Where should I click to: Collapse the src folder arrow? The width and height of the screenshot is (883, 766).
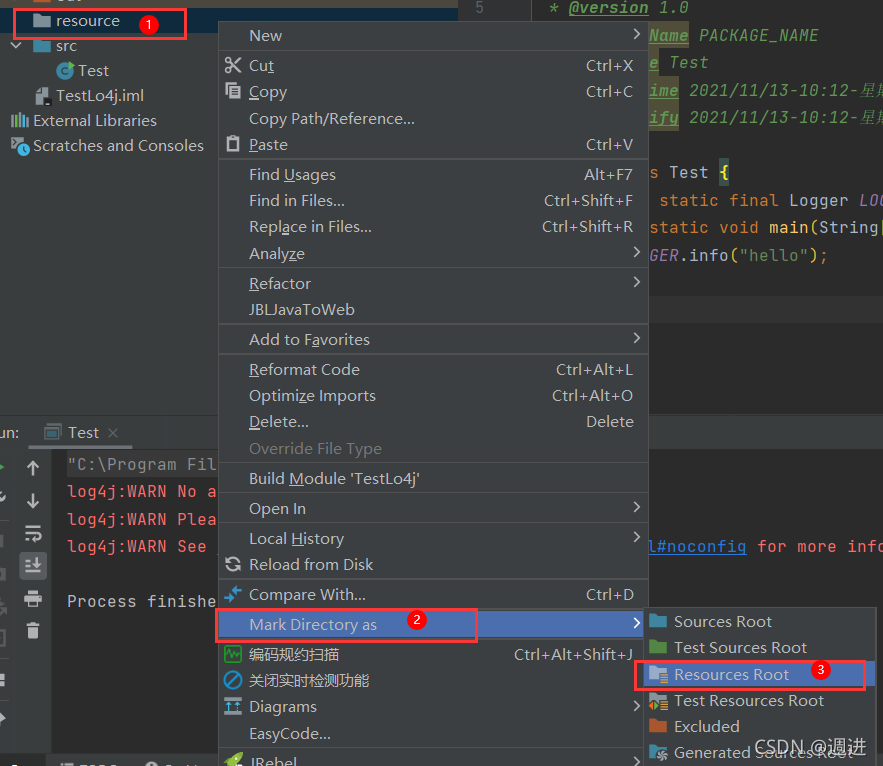[x=16, y=45]
